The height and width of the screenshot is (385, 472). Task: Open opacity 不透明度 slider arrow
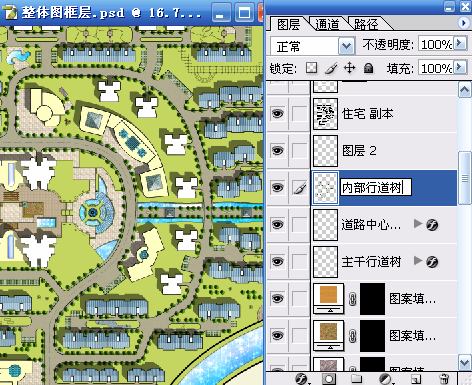[x=460, y=43]
